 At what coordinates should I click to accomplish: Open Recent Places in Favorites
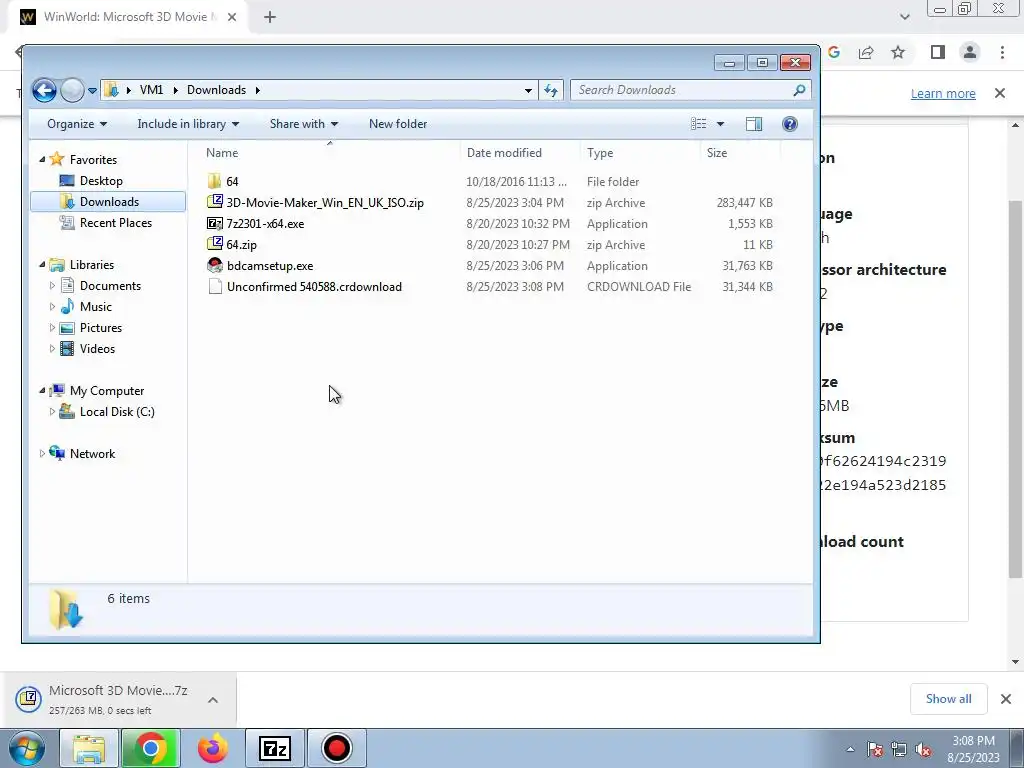[116, 223]
